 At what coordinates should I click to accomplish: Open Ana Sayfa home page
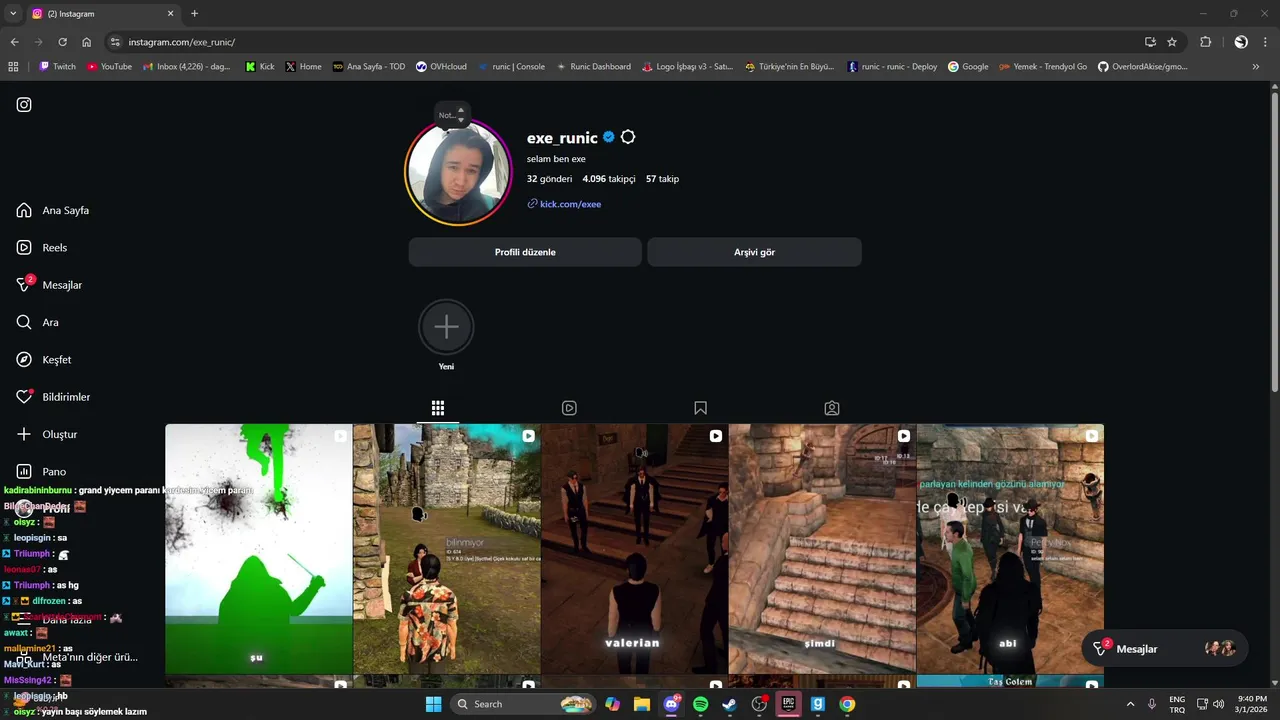click(53, 211)
